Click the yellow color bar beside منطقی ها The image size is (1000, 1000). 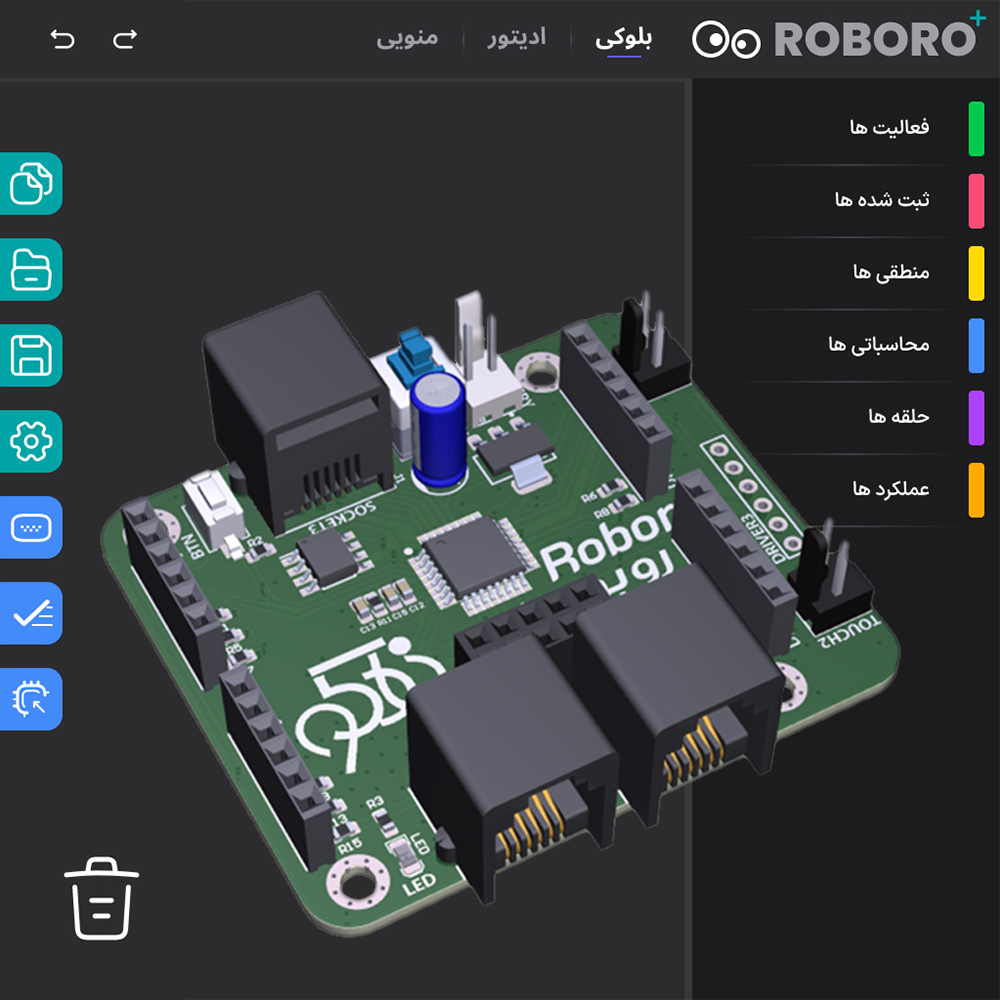point(976,273)
